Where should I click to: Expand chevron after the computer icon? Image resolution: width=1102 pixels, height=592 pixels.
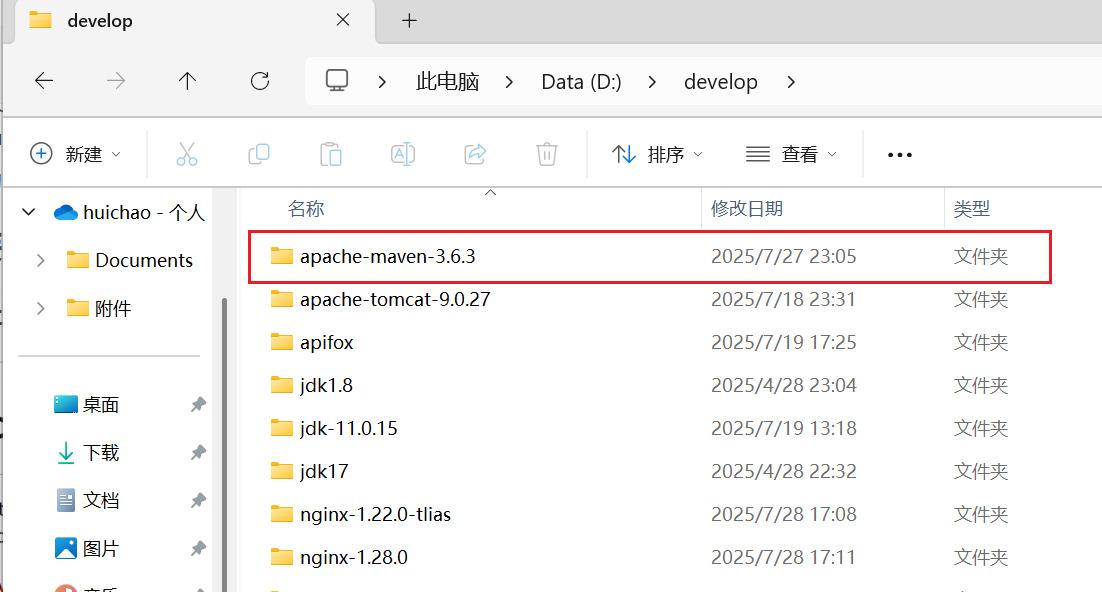(382, 82)
